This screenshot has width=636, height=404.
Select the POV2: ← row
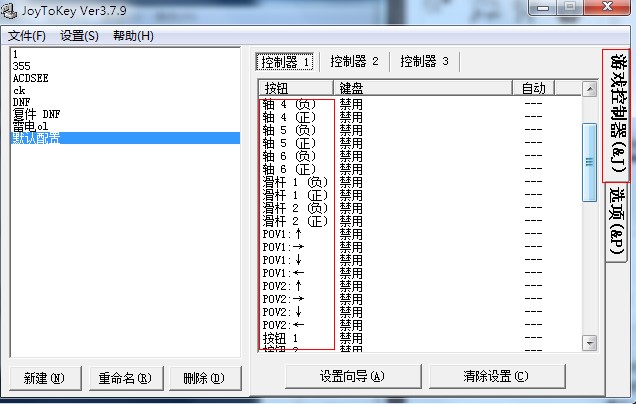(x=420, y=325)
